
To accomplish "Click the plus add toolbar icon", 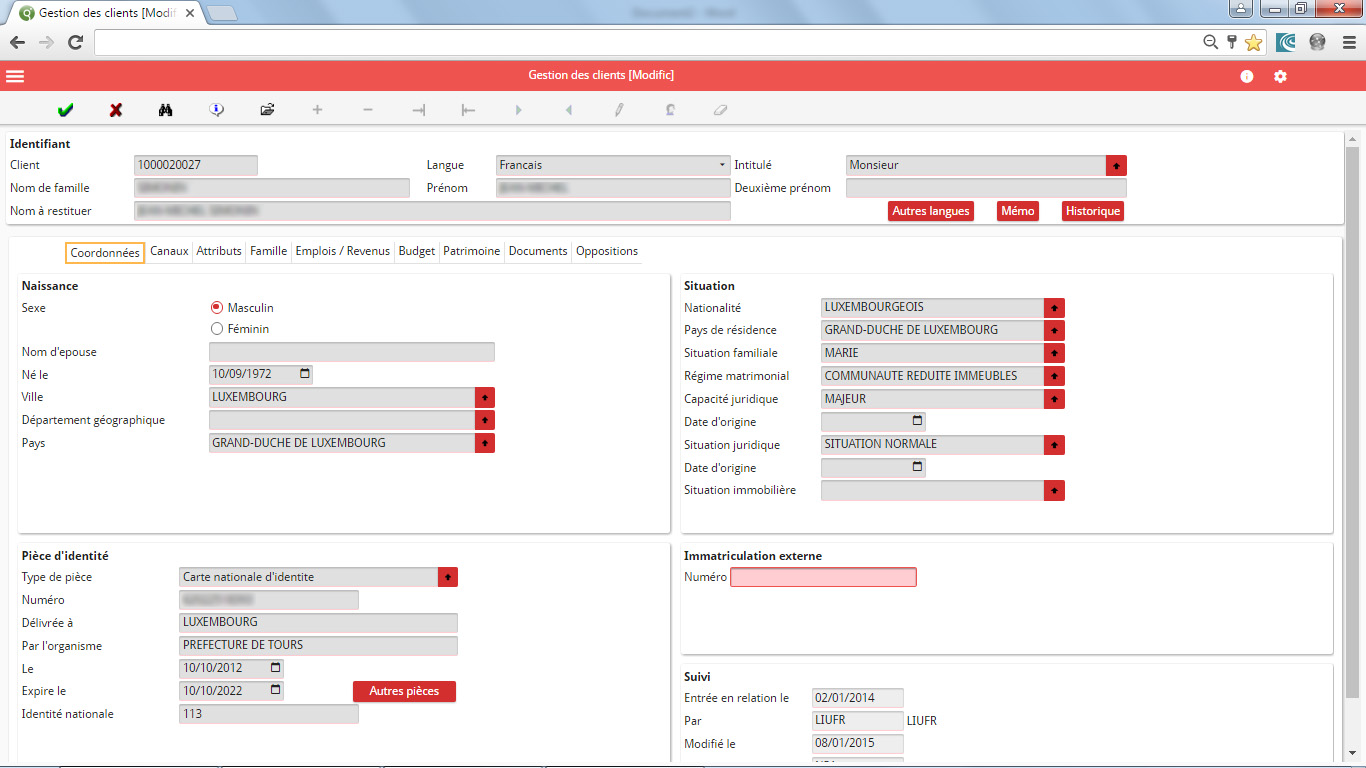I will tap(318, 110).
